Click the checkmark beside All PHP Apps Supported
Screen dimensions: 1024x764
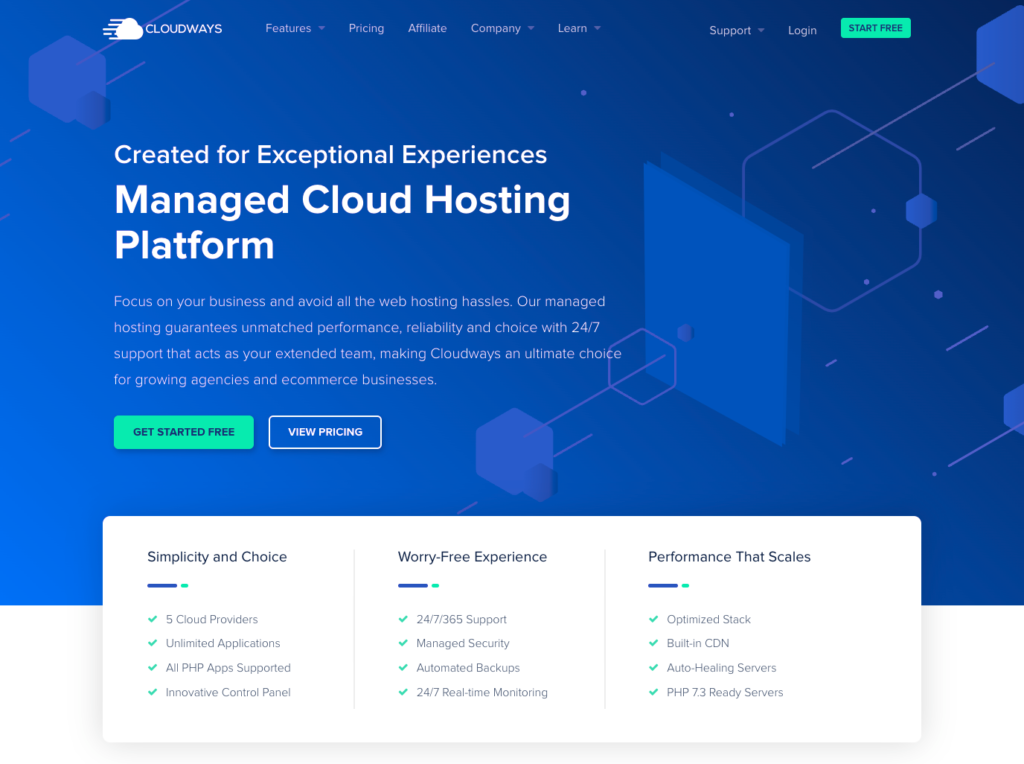click(x=152, y=667)
